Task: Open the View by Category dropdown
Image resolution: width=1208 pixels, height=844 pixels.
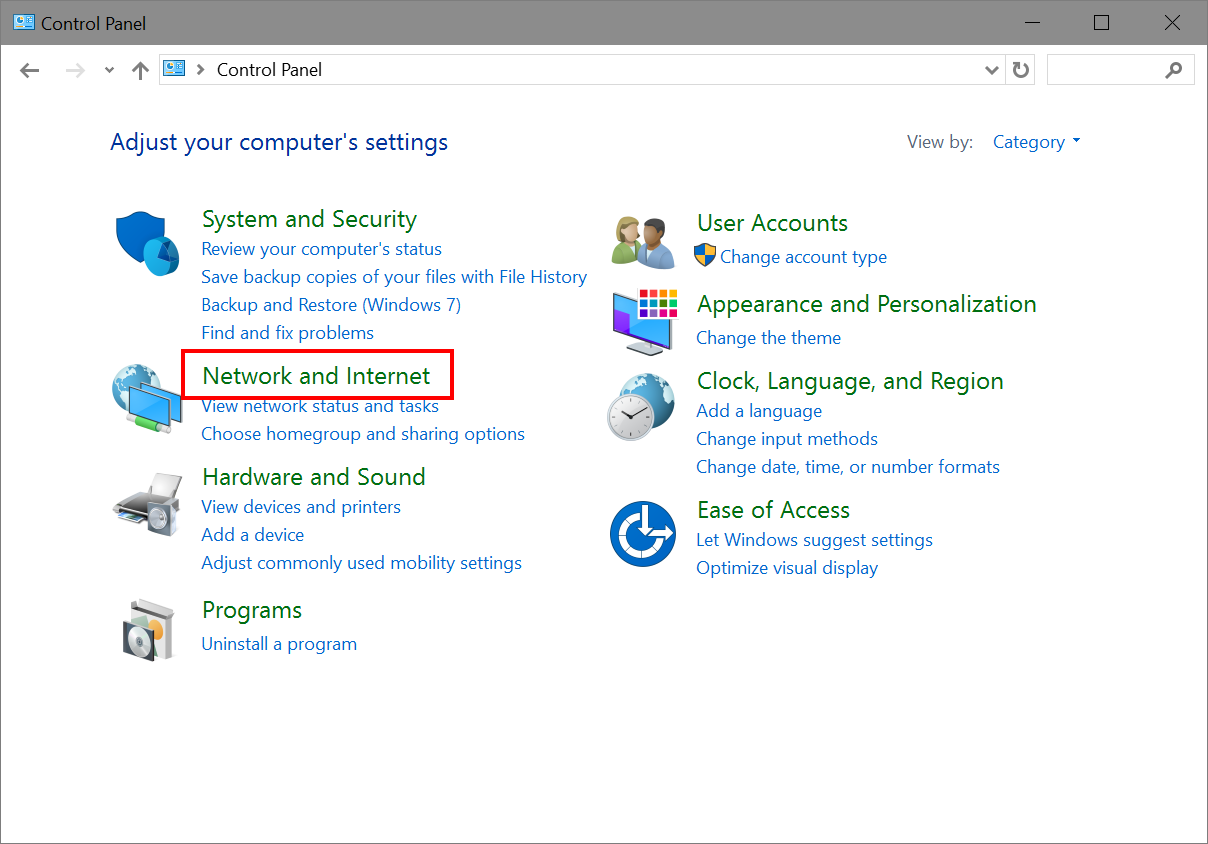Action: pyautogui.click(x=1036, y=142)
